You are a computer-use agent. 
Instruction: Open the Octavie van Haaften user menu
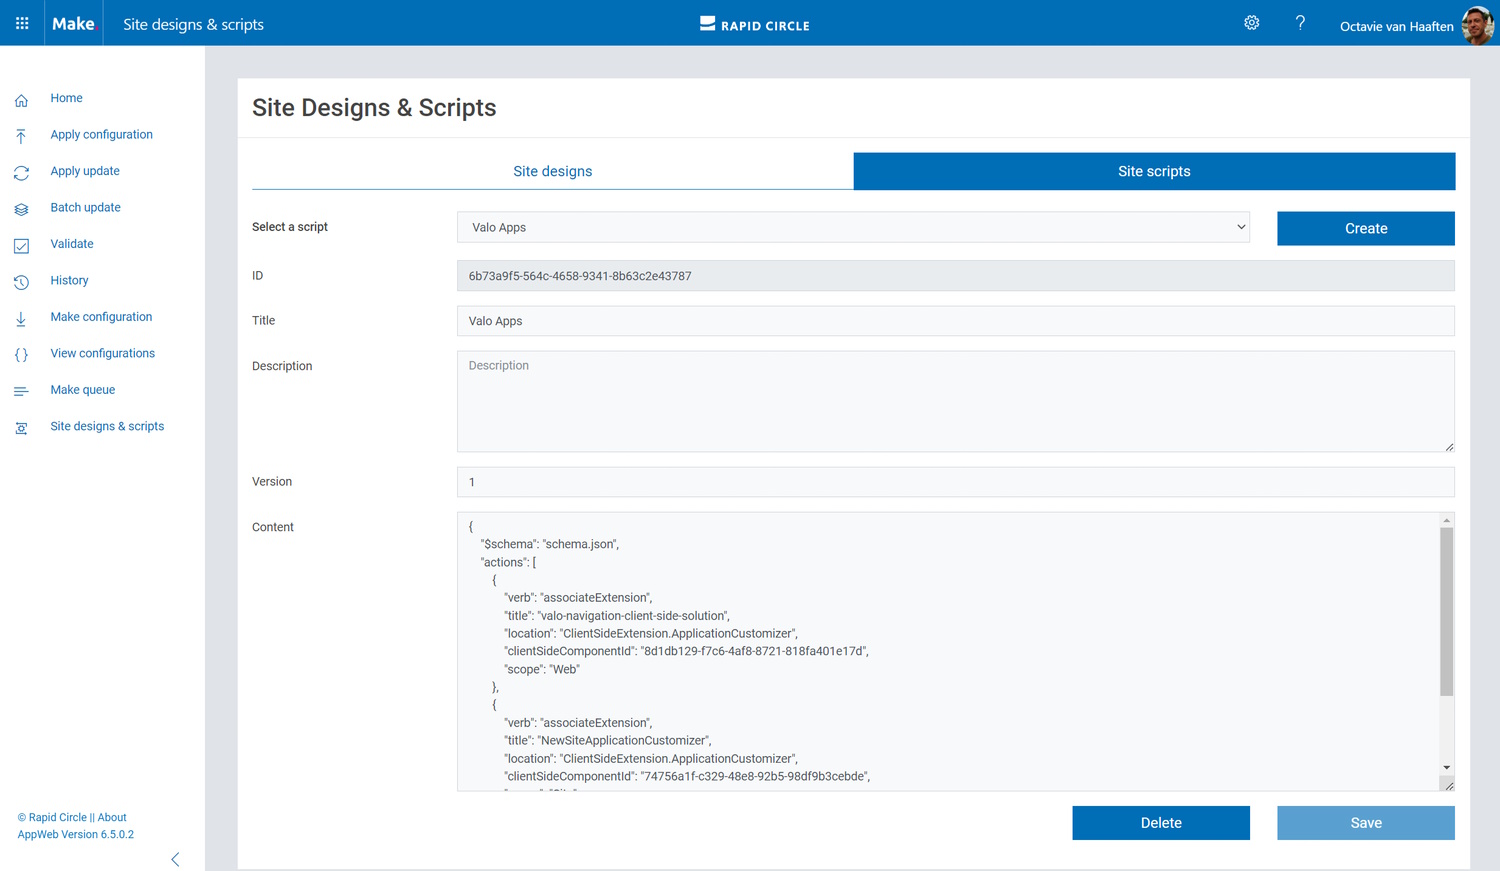point(1414,25)
